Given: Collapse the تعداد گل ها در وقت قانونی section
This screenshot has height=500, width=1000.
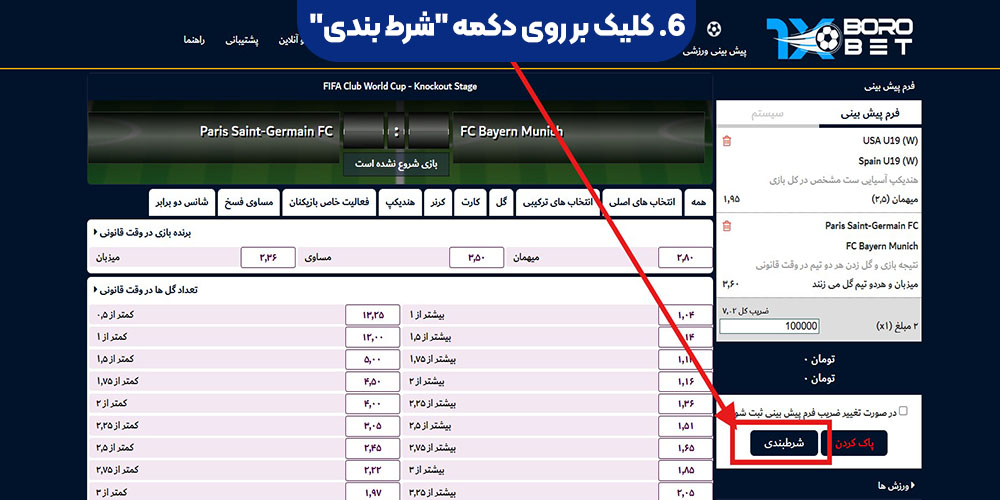Looking at the screenshot, I should point(96,290).
